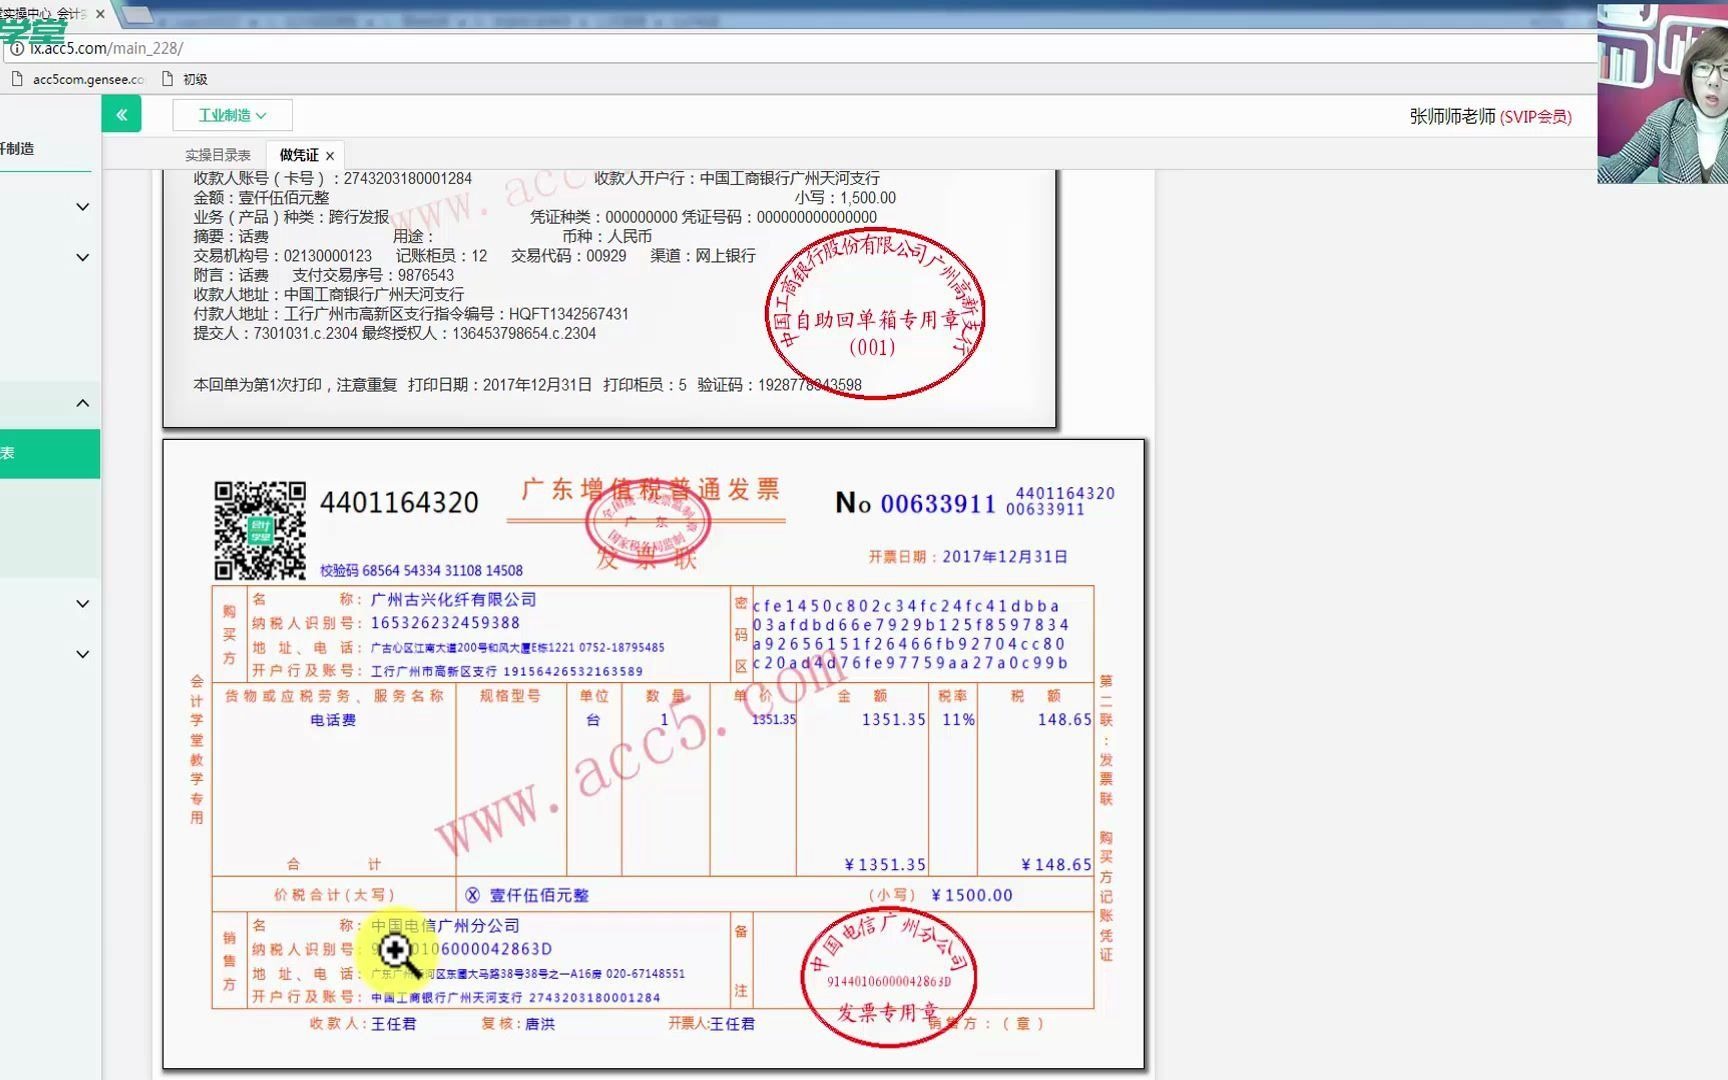Expand first sidebar chevron section

(83, 207)
